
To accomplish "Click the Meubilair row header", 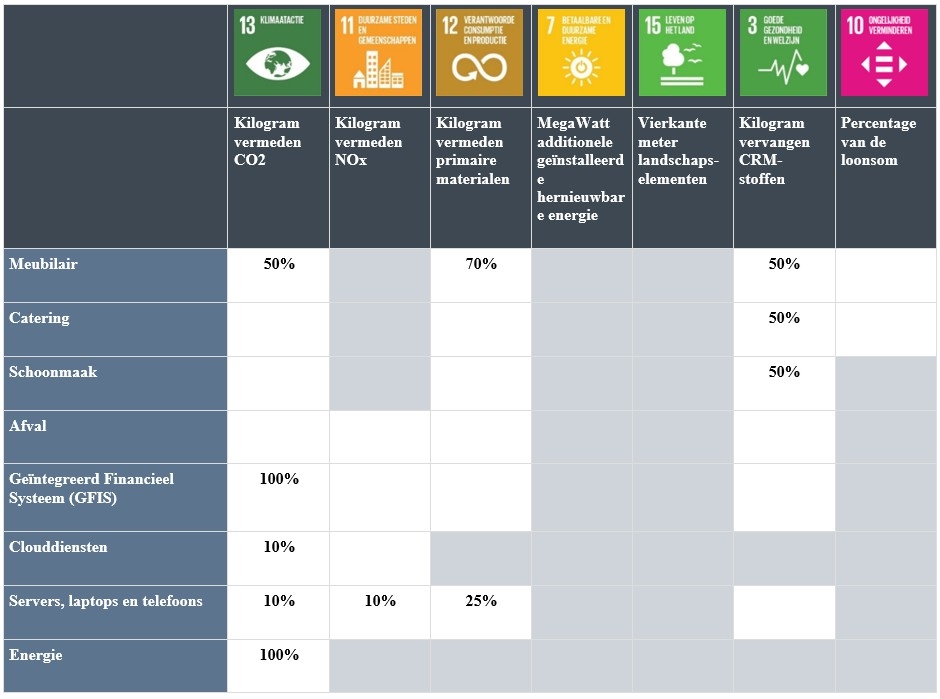I will 44,264.
